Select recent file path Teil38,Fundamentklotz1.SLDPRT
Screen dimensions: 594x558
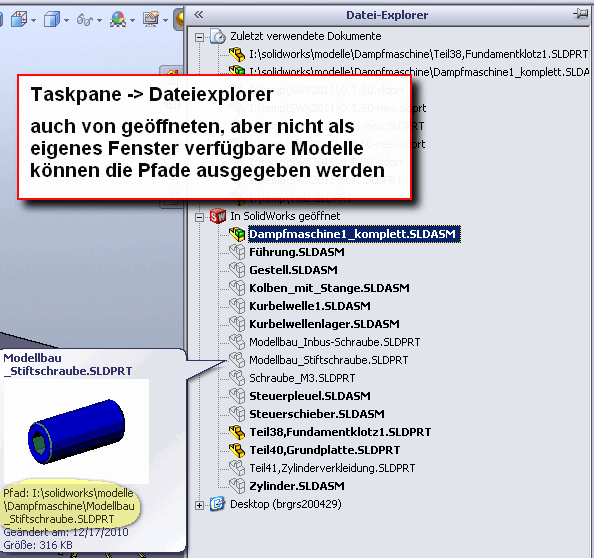[x=419, y=55]
